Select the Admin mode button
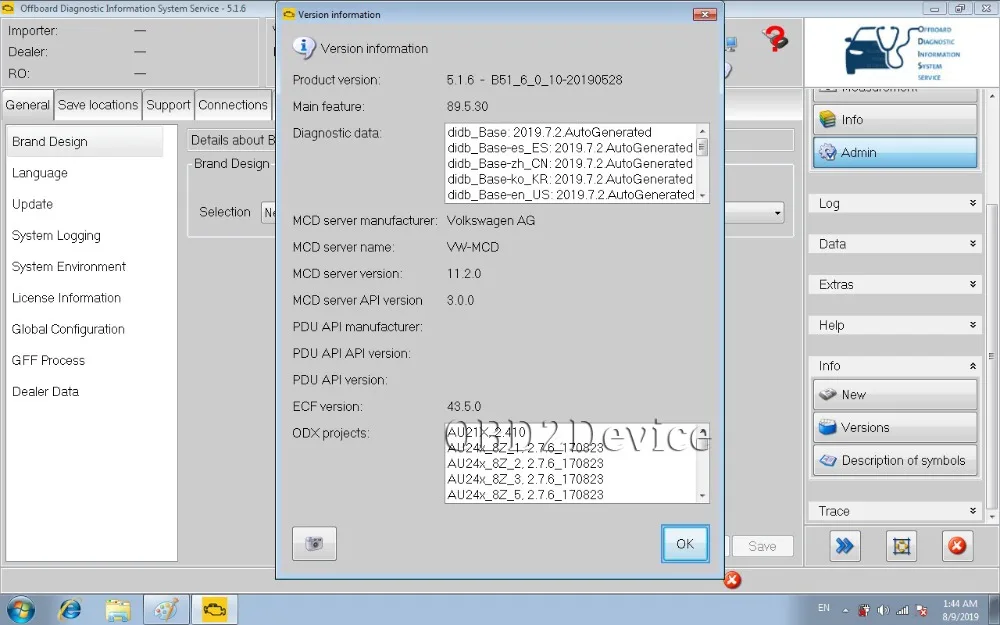This screenshot has height=625, width=1000. pyautogui.click(x=894, y=152)
